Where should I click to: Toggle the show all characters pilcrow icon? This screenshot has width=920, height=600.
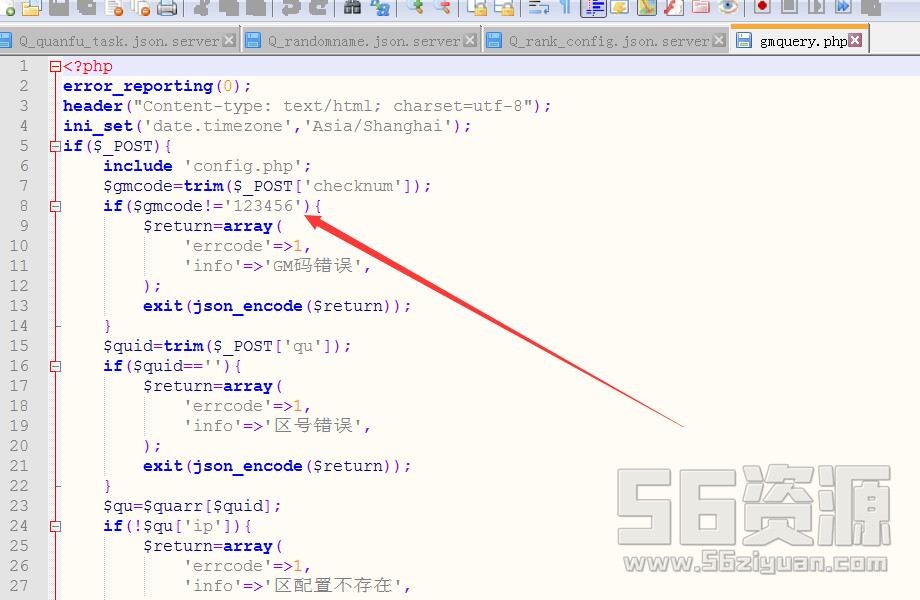565,8
